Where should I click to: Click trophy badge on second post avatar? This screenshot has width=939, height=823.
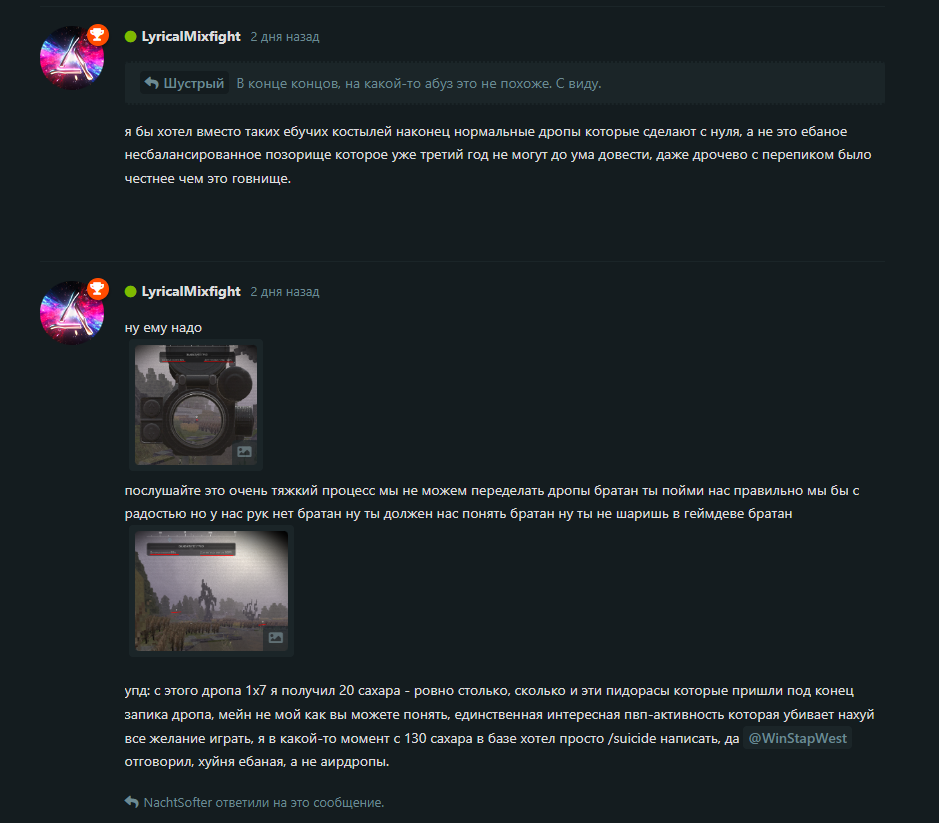click(x=98, y=289)
